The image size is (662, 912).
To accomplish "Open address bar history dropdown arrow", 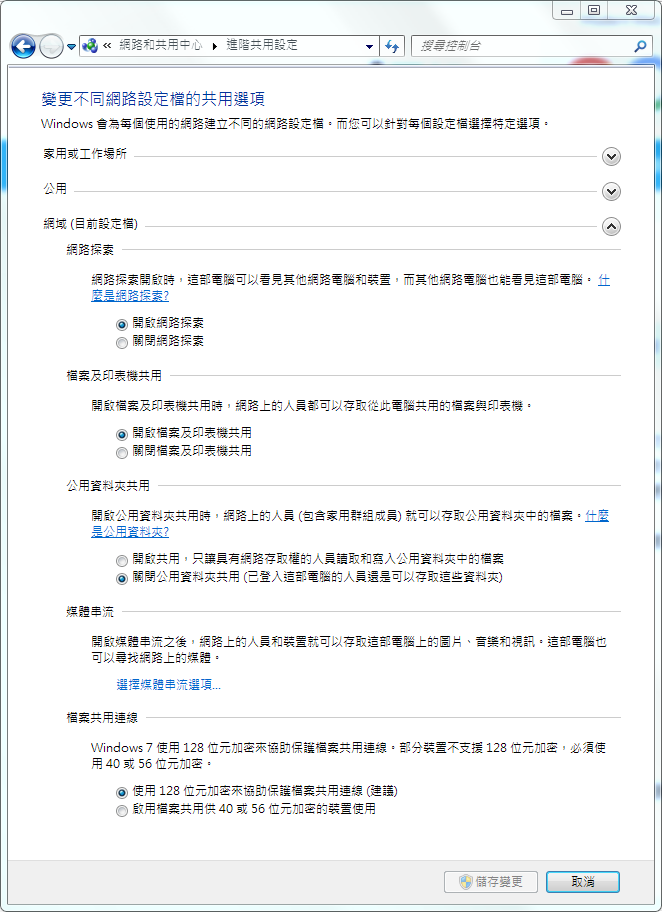I will pos(369,46).
